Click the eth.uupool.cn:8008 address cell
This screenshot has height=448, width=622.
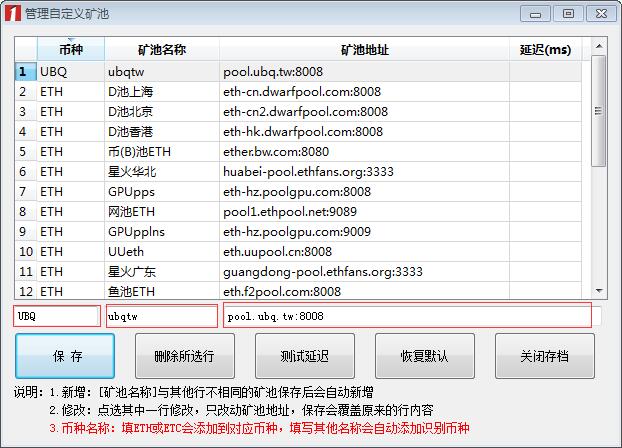pos(365,252)
